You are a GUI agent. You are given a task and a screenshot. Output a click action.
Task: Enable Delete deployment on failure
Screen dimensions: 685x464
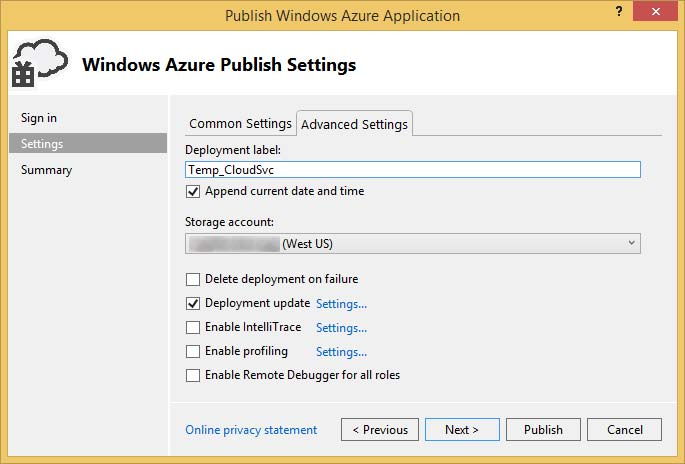(194, 279)
